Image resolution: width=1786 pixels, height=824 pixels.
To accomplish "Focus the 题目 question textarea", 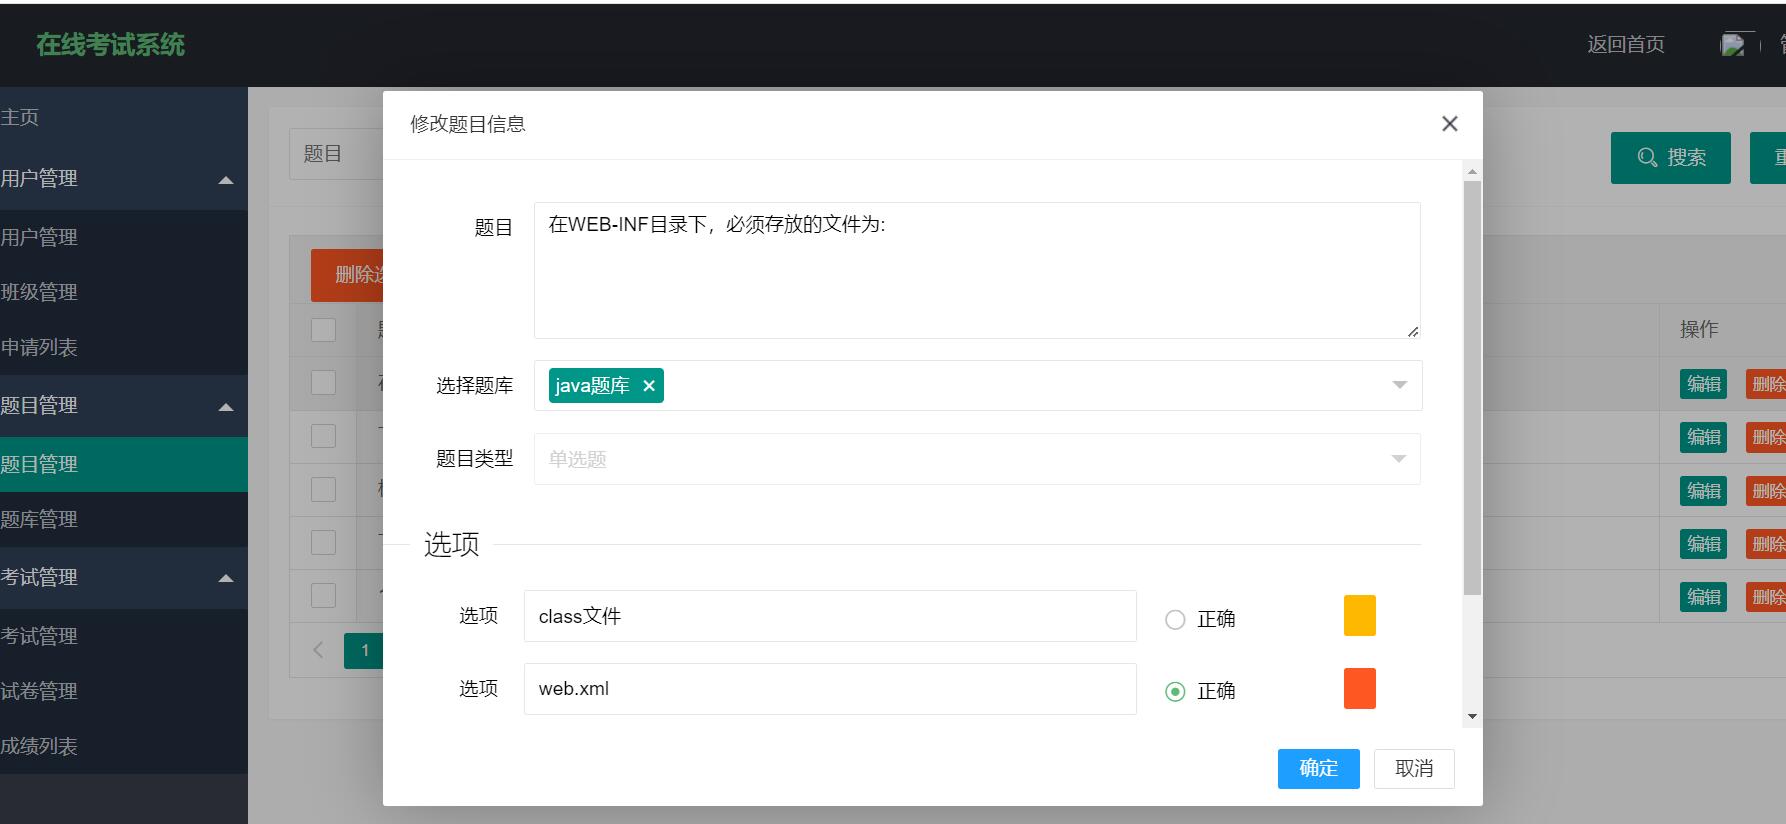I will [x=977, y=270].
